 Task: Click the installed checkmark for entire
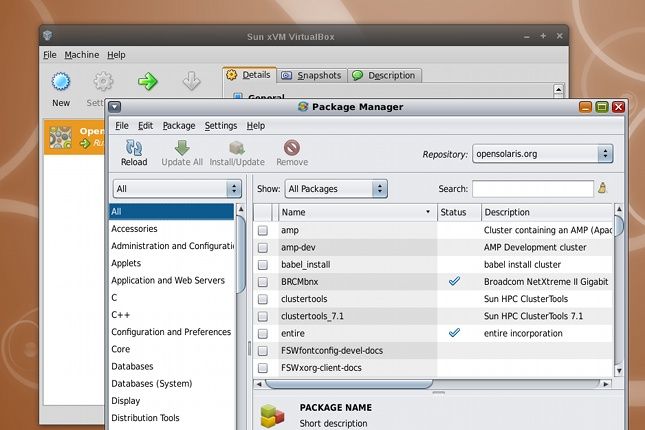454,332
